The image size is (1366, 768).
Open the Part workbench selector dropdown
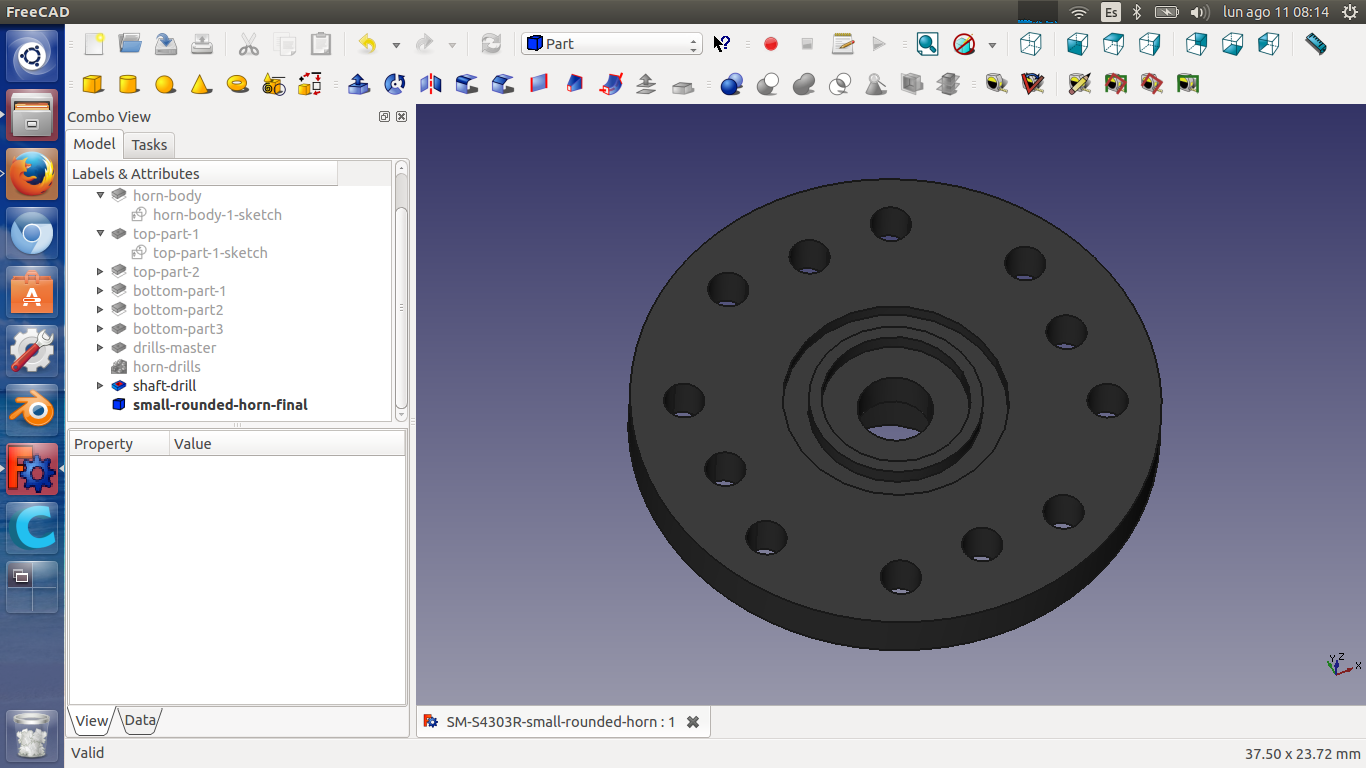tap(611, 44)
